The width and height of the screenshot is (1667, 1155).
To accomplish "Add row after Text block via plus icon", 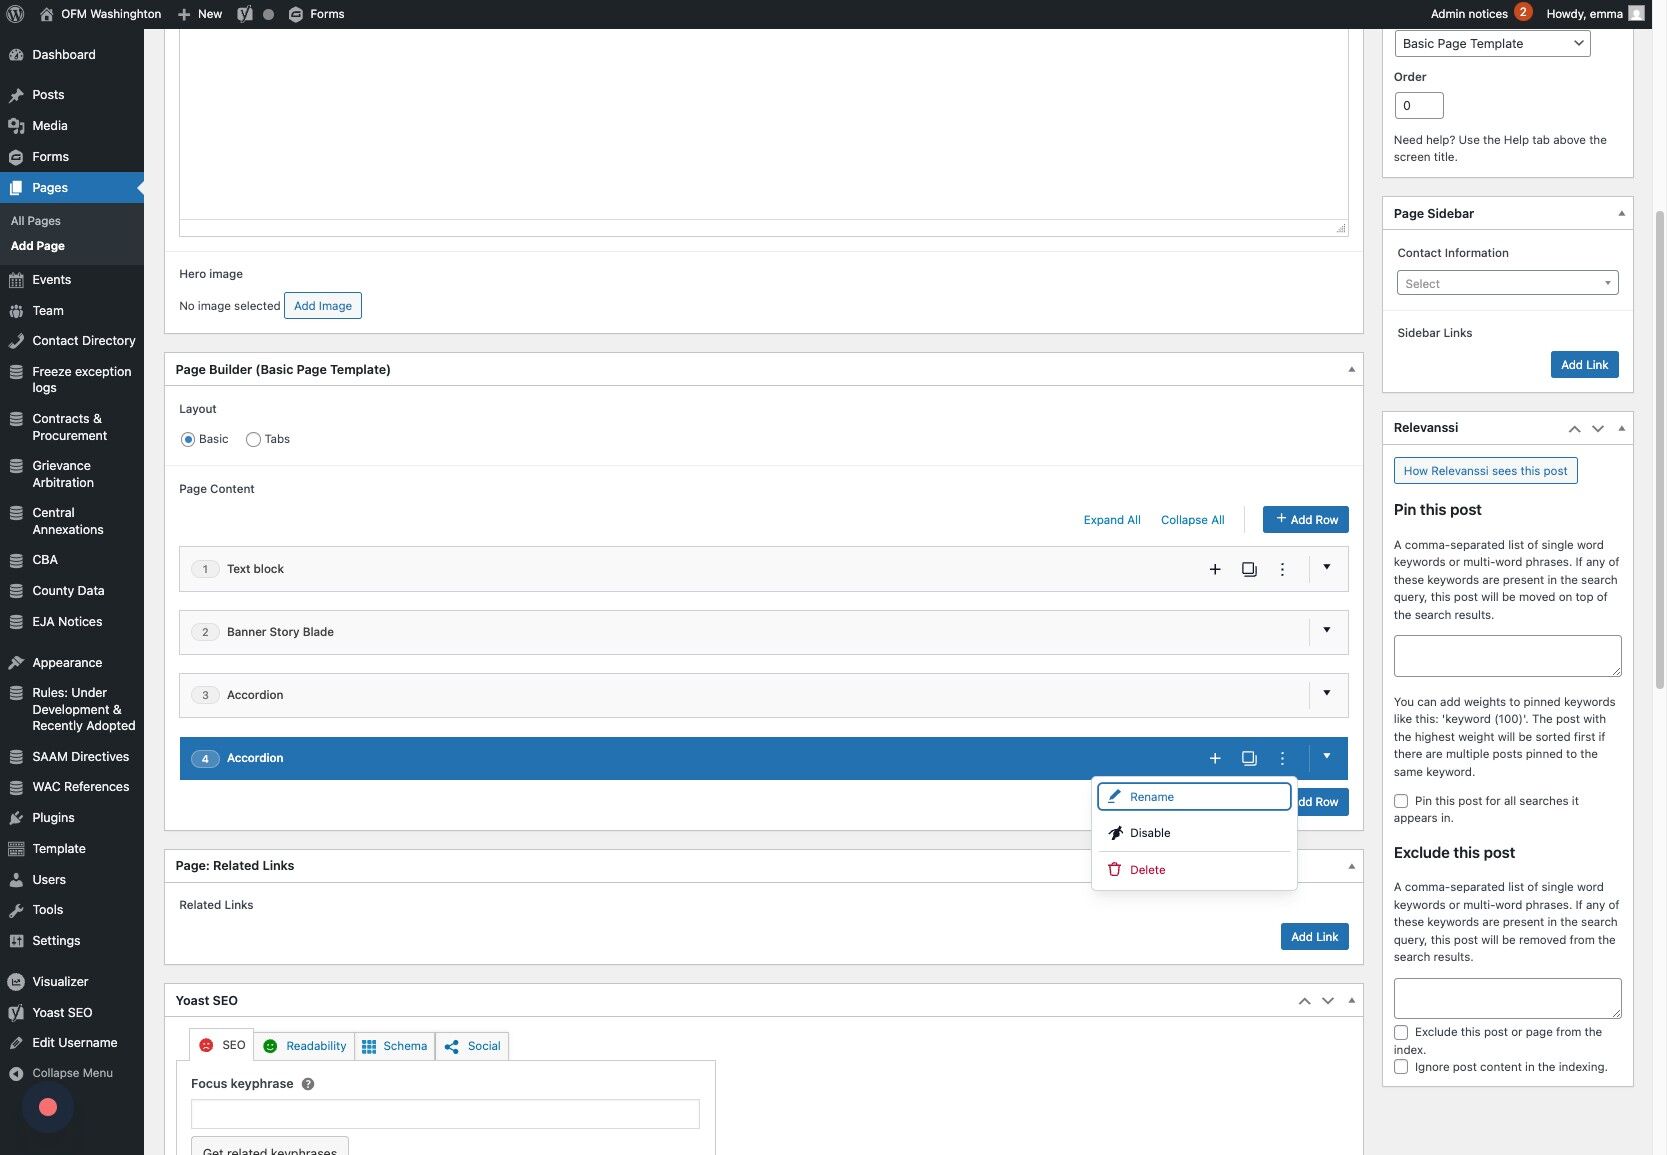I will coord(1215,569).
